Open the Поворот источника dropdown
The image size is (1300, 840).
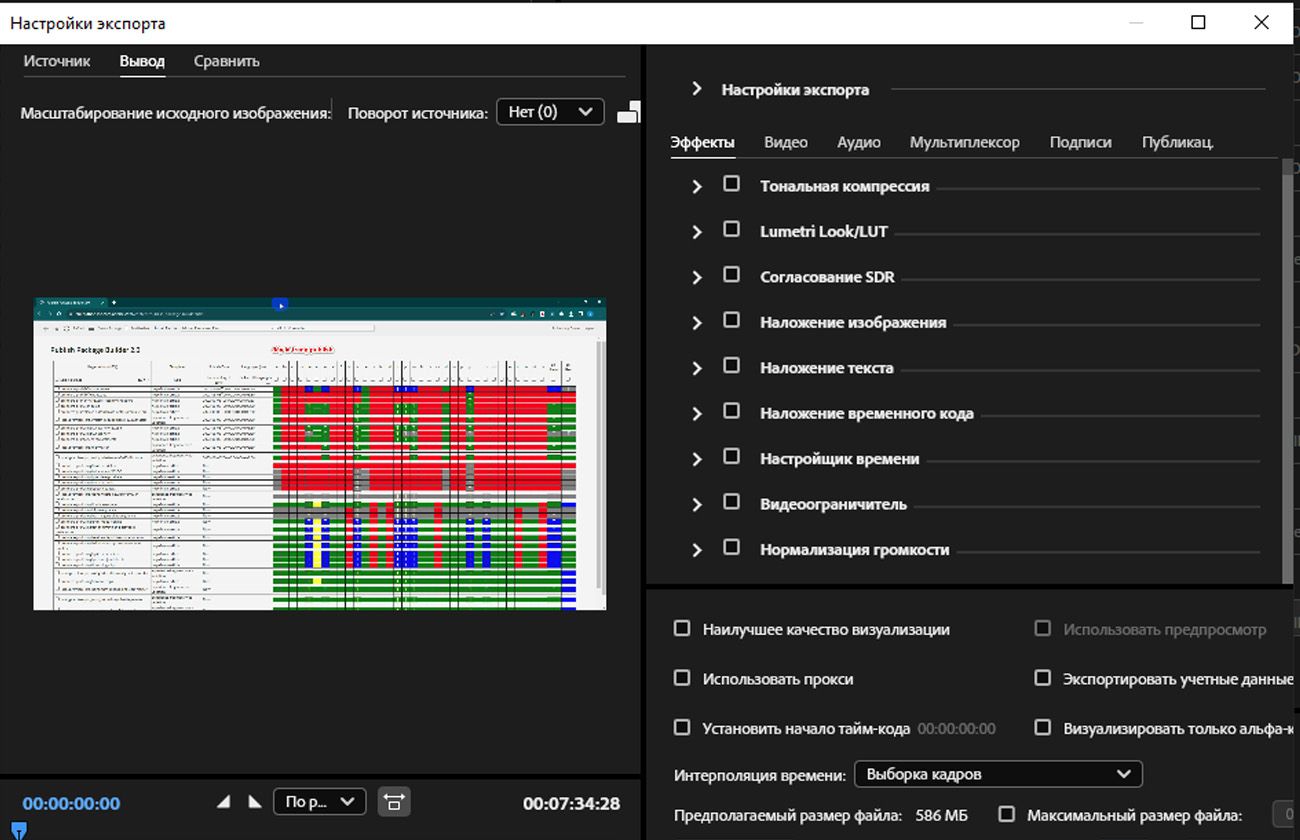(550, 112)
